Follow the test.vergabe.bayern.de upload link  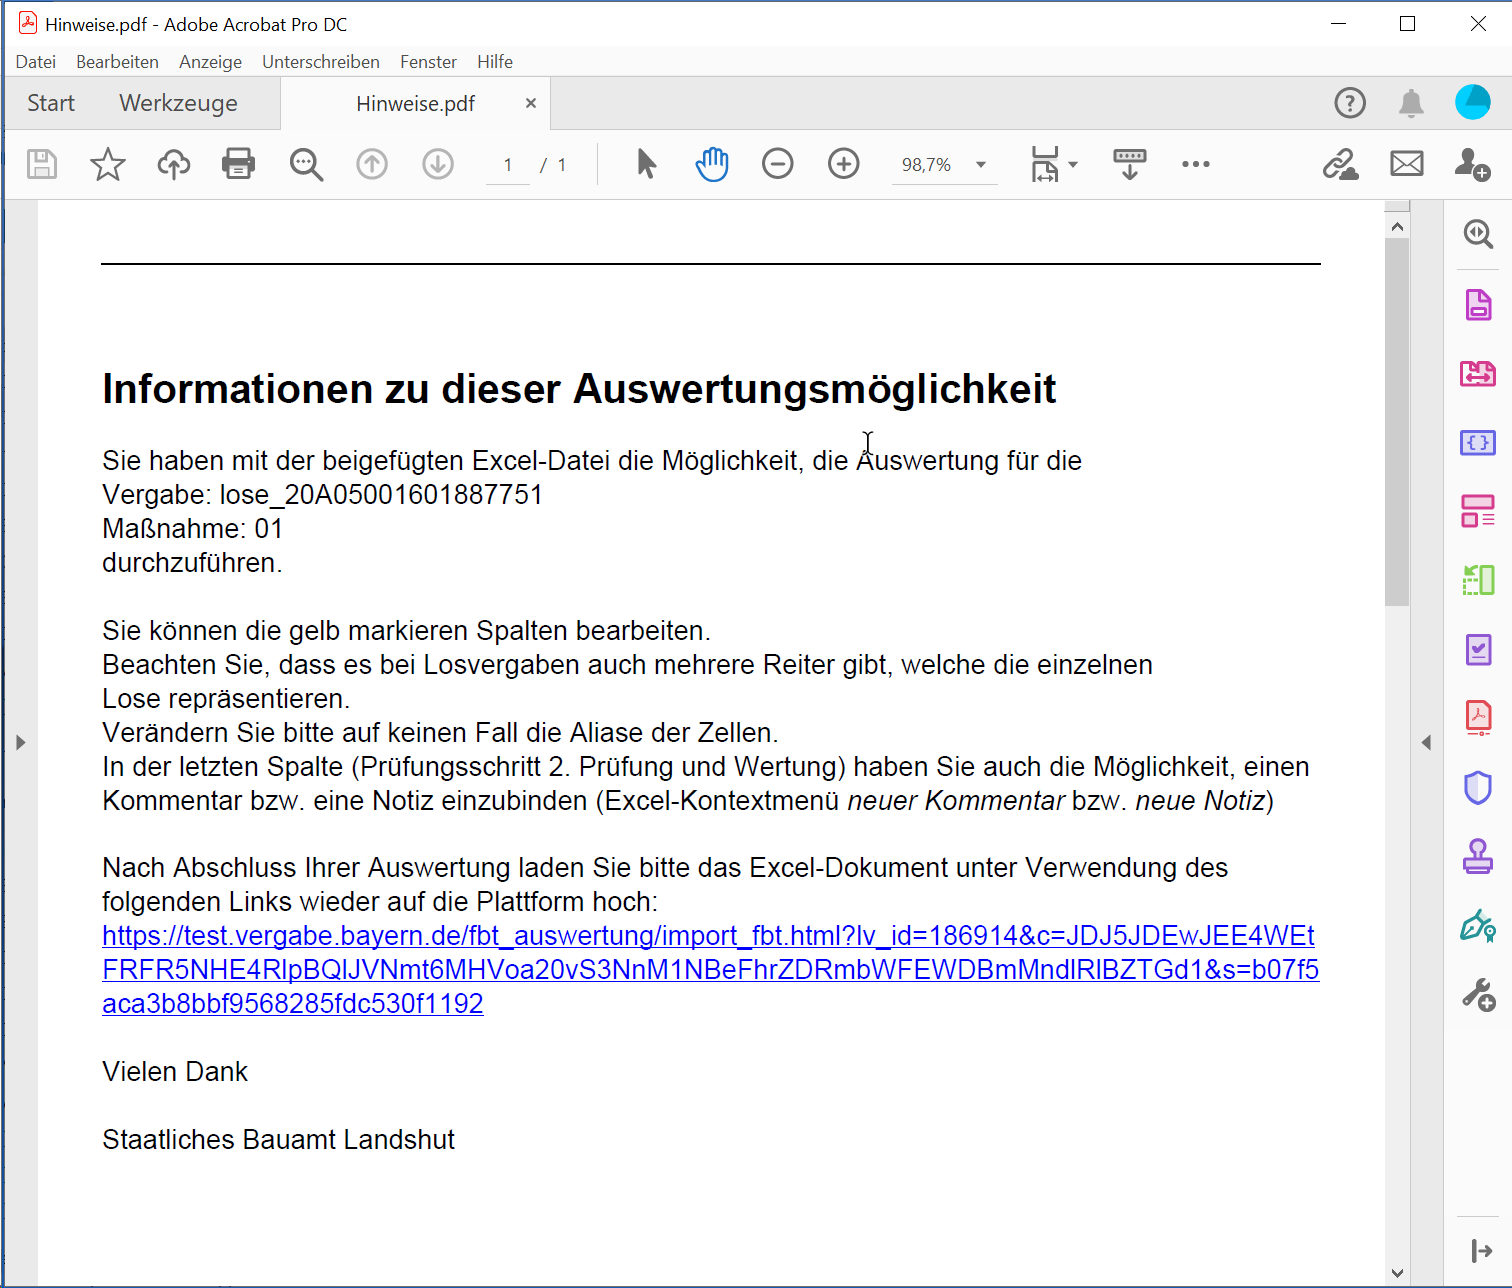coord(710,970)
